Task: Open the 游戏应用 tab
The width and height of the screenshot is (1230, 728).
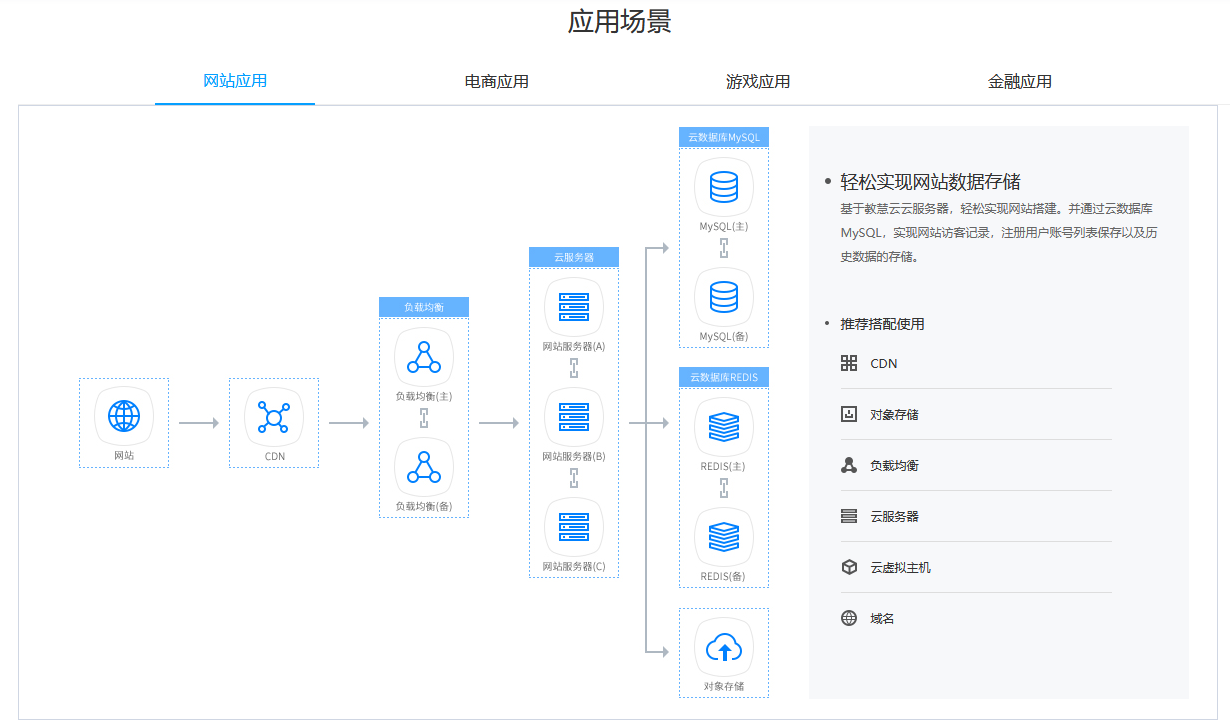Action: click(756, 82)
